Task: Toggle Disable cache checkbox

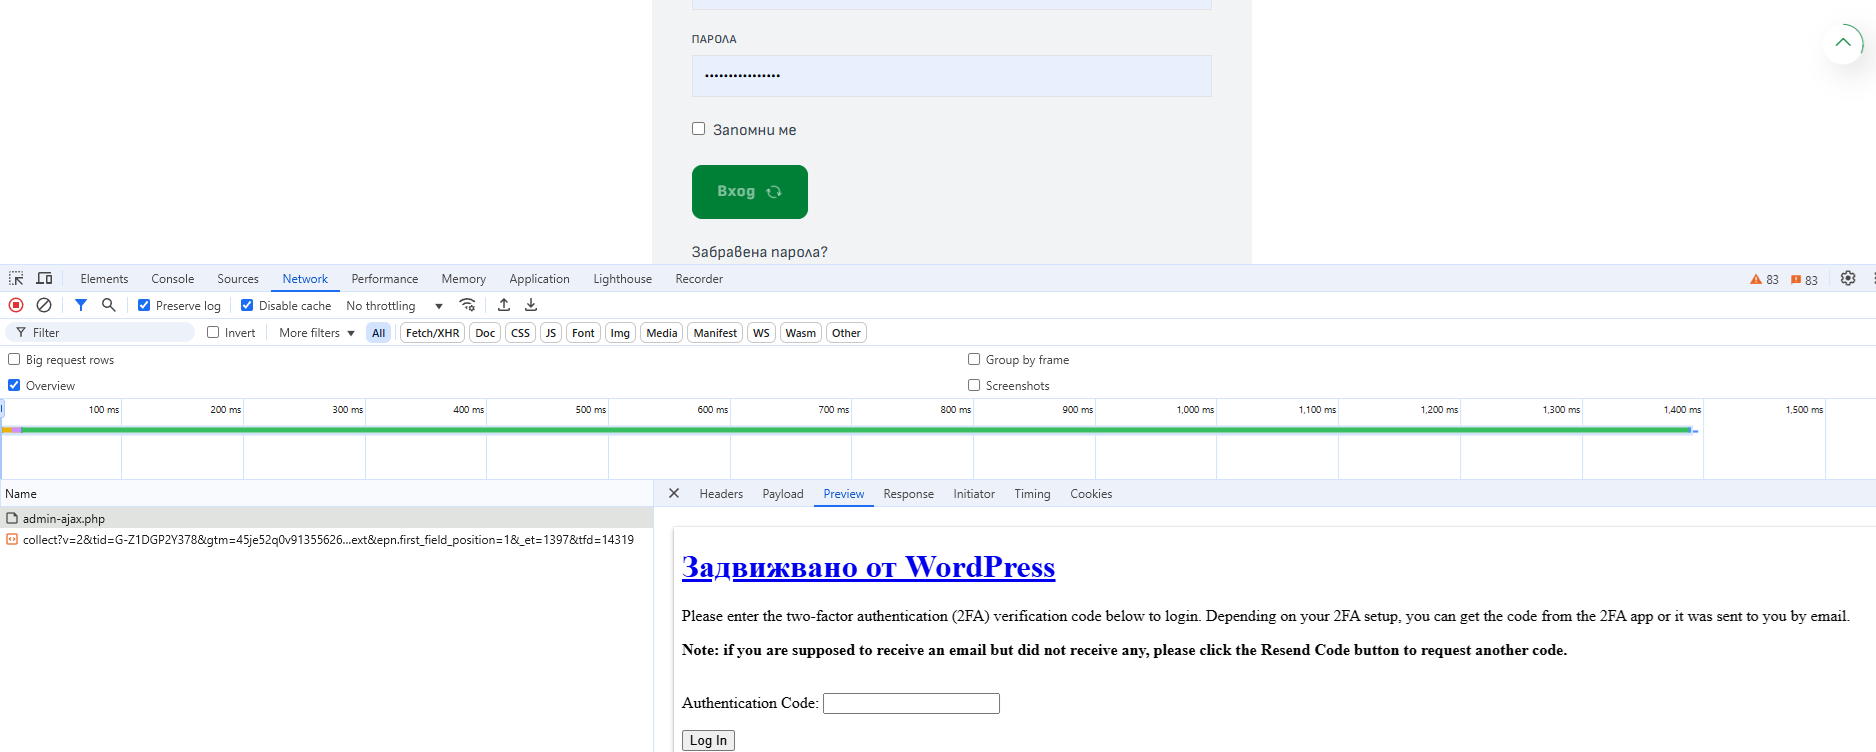Action: pos(247,305)
